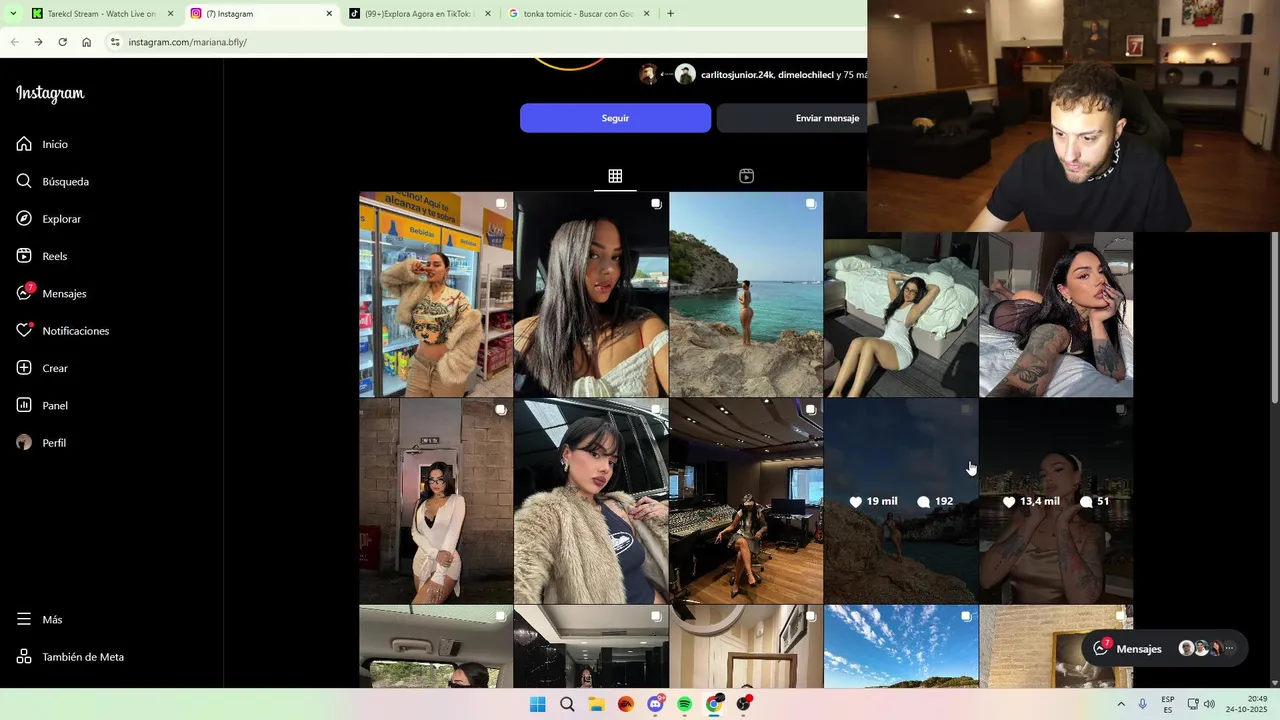Switch to TikTok Explora tab
This screenshot has height=720, width=1280.
[420, 14]
